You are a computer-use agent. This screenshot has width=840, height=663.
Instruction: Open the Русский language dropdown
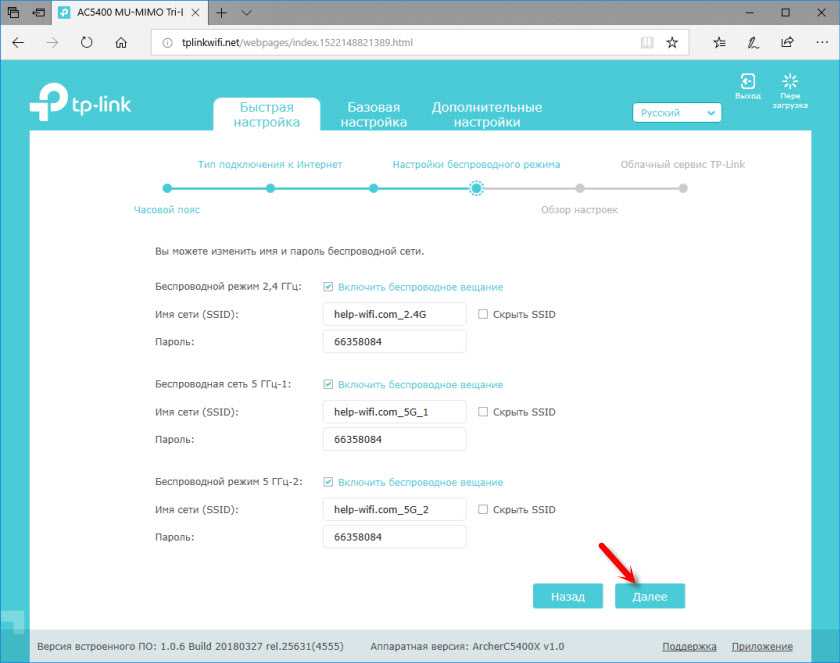coord(677,113)
